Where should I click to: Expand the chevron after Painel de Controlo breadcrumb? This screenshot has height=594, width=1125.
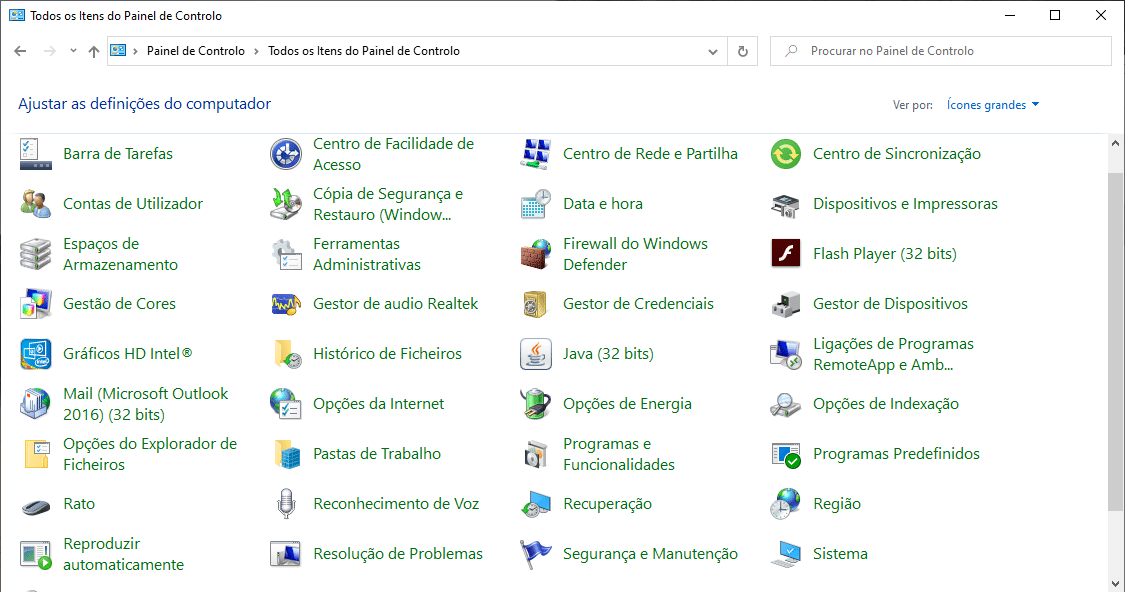[x=256, y=51]
